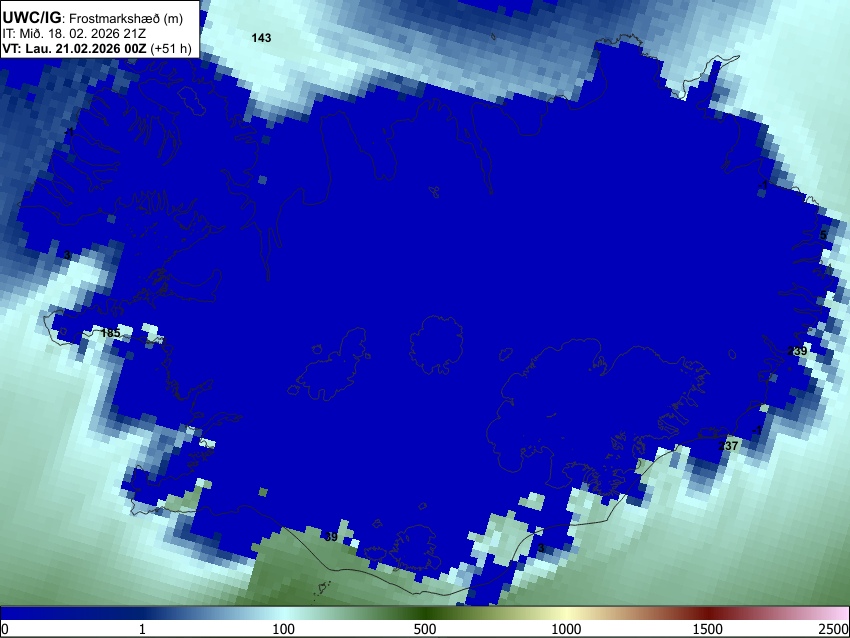Select the 1000 label on the color scale

[x=566, y=629]
